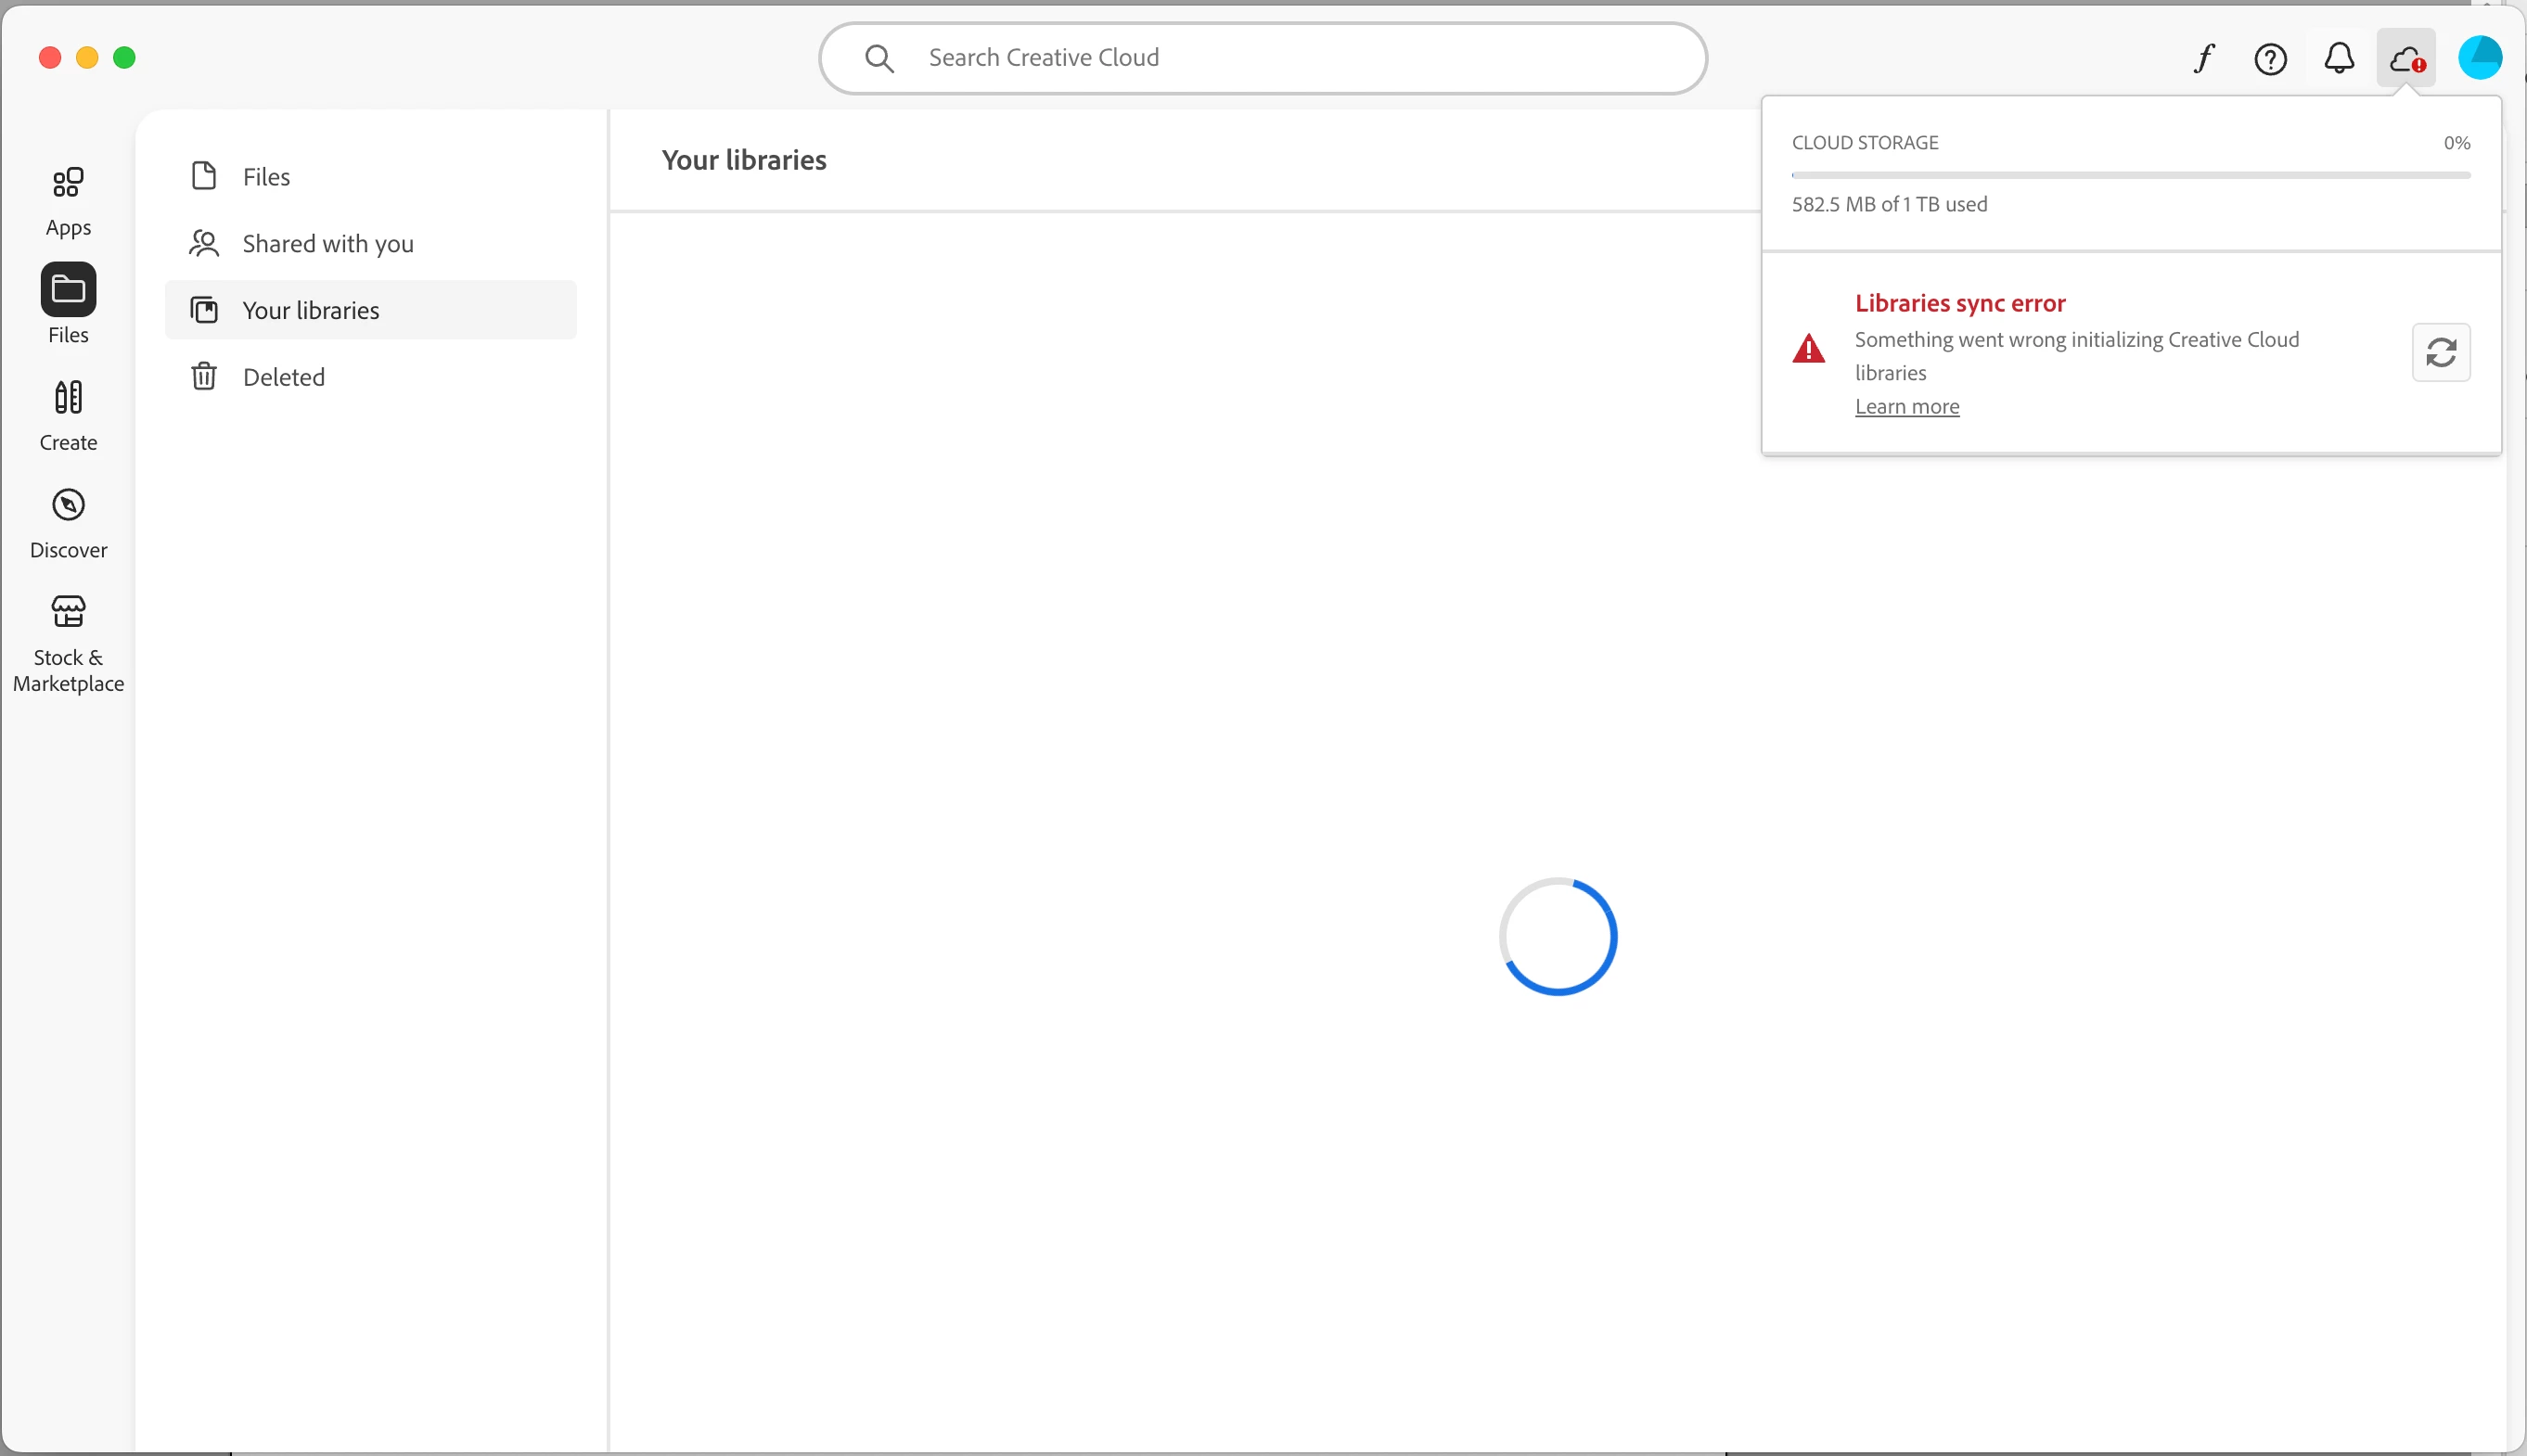
Task: Open the Create section
Action: tap(68, 415)
